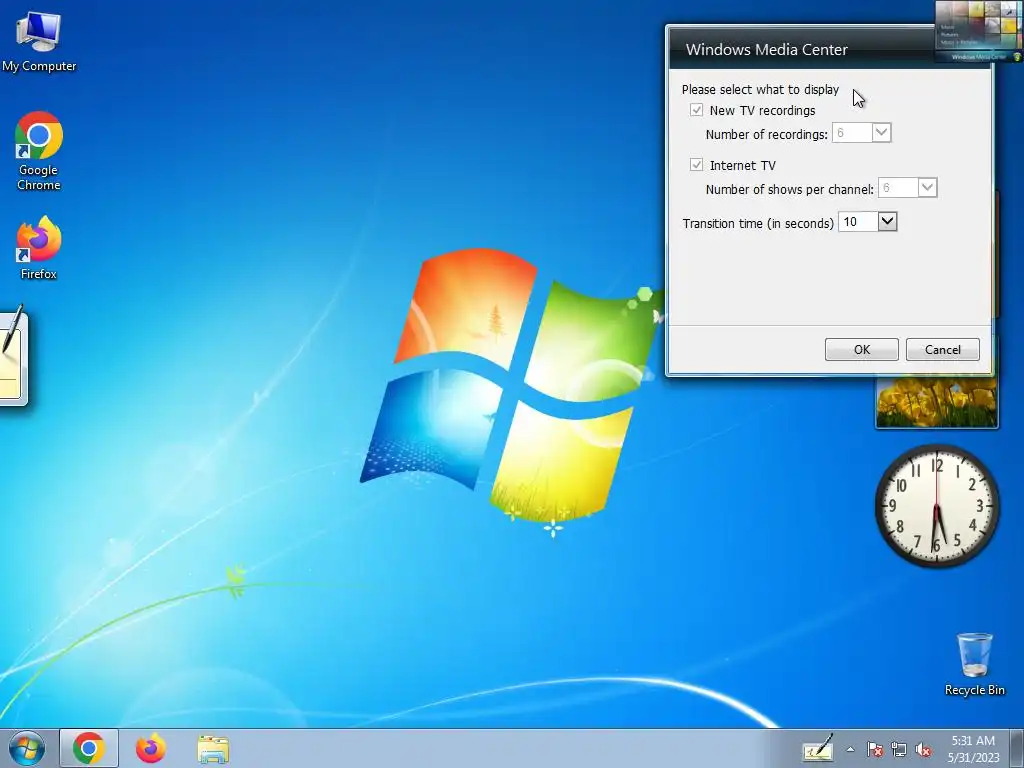Open Firefox from the taskbar

click(150, 748)
